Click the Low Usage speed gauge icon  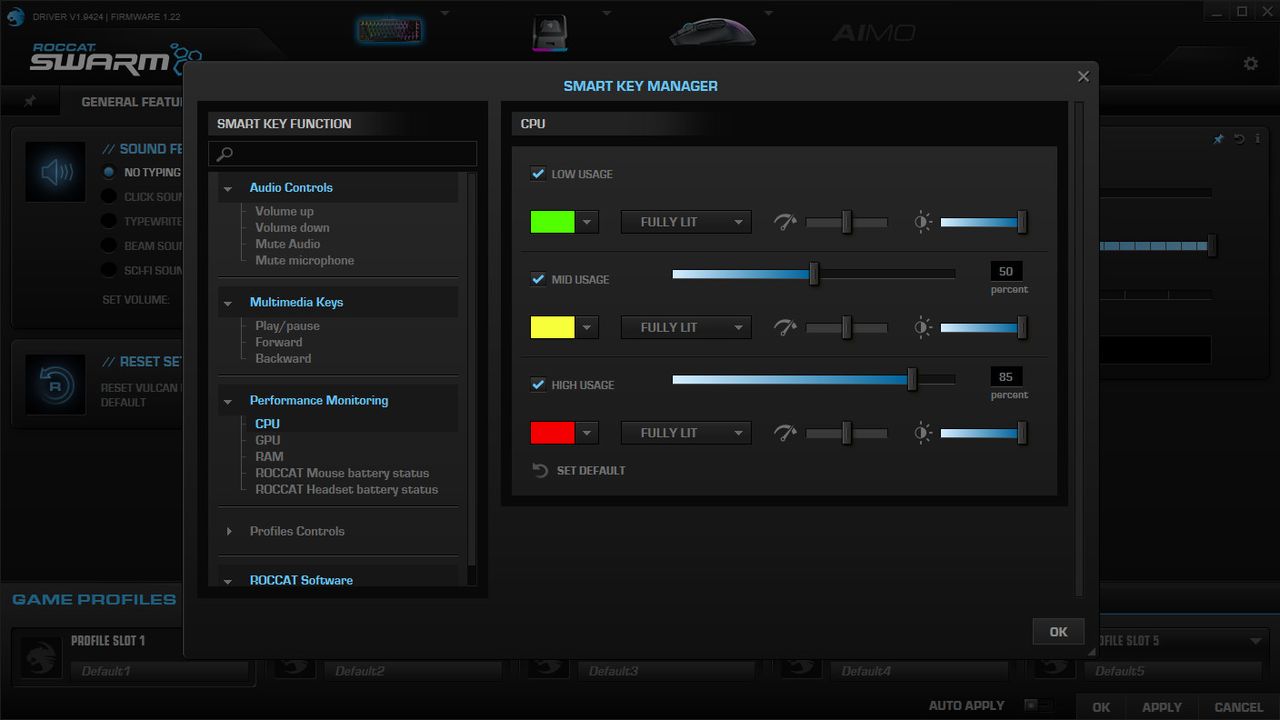[785, 222]
